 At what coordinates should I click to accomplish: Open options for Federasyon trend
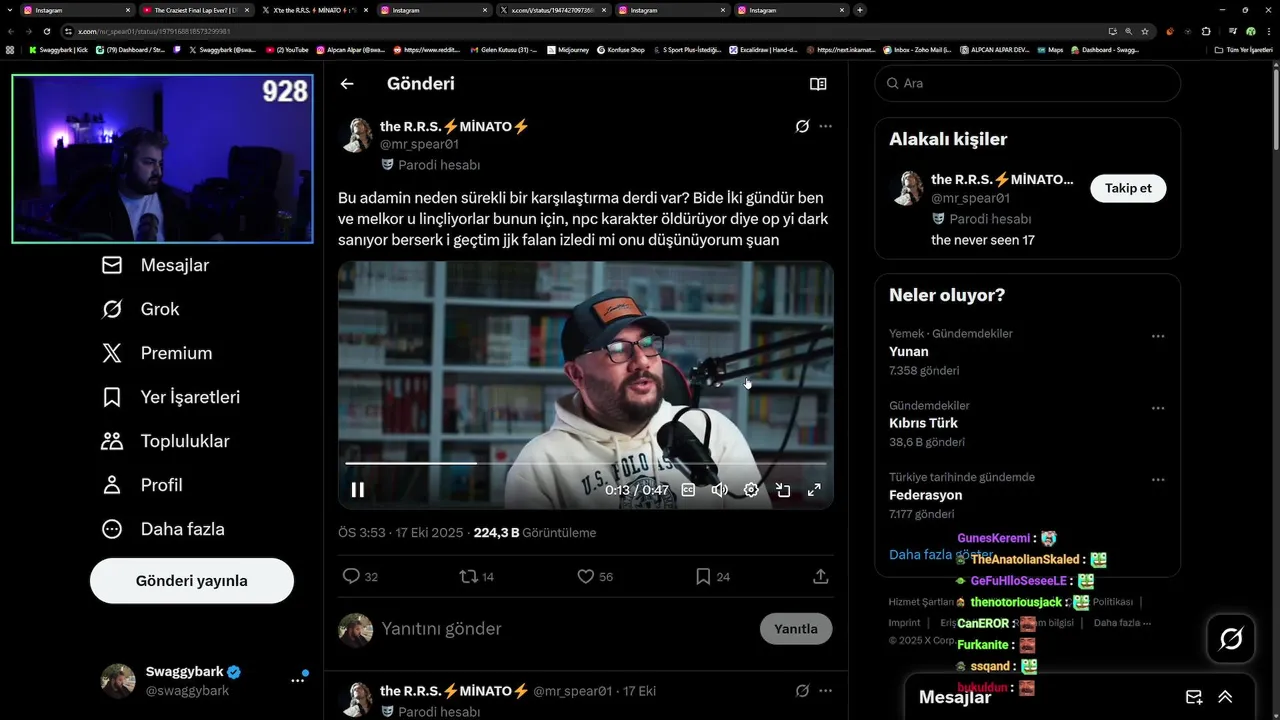point(1158,480)
